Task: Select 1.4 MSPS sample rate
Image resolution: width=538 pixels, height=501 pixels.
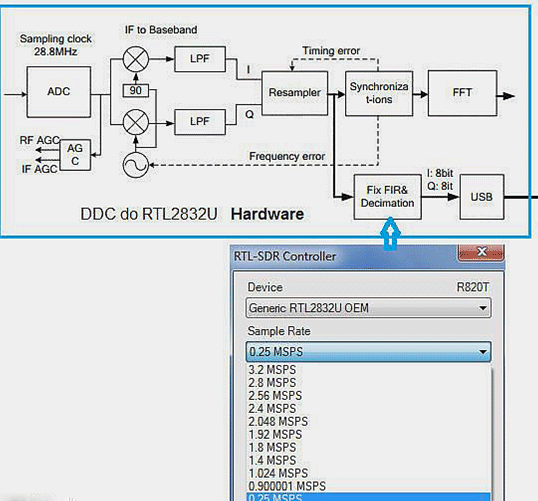Action: click(272, 461)
